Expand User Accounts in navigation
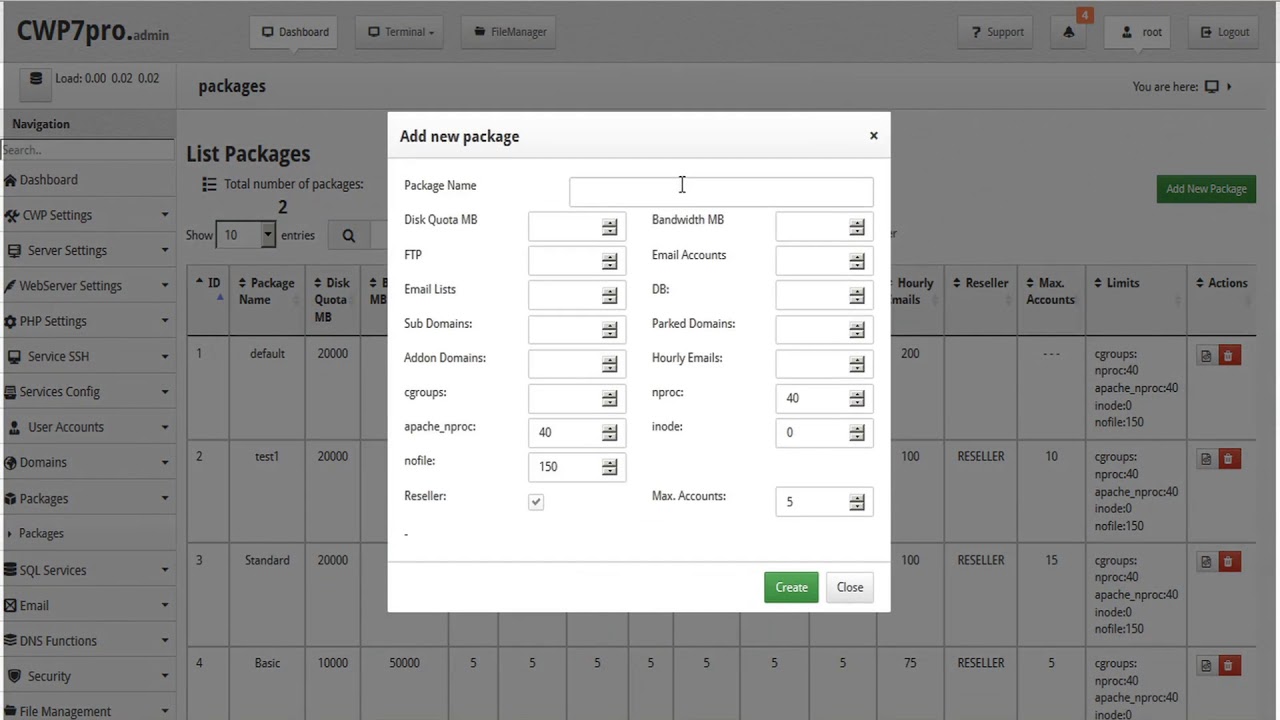This screenshot has height=720, width=1280. click(87, 427)
